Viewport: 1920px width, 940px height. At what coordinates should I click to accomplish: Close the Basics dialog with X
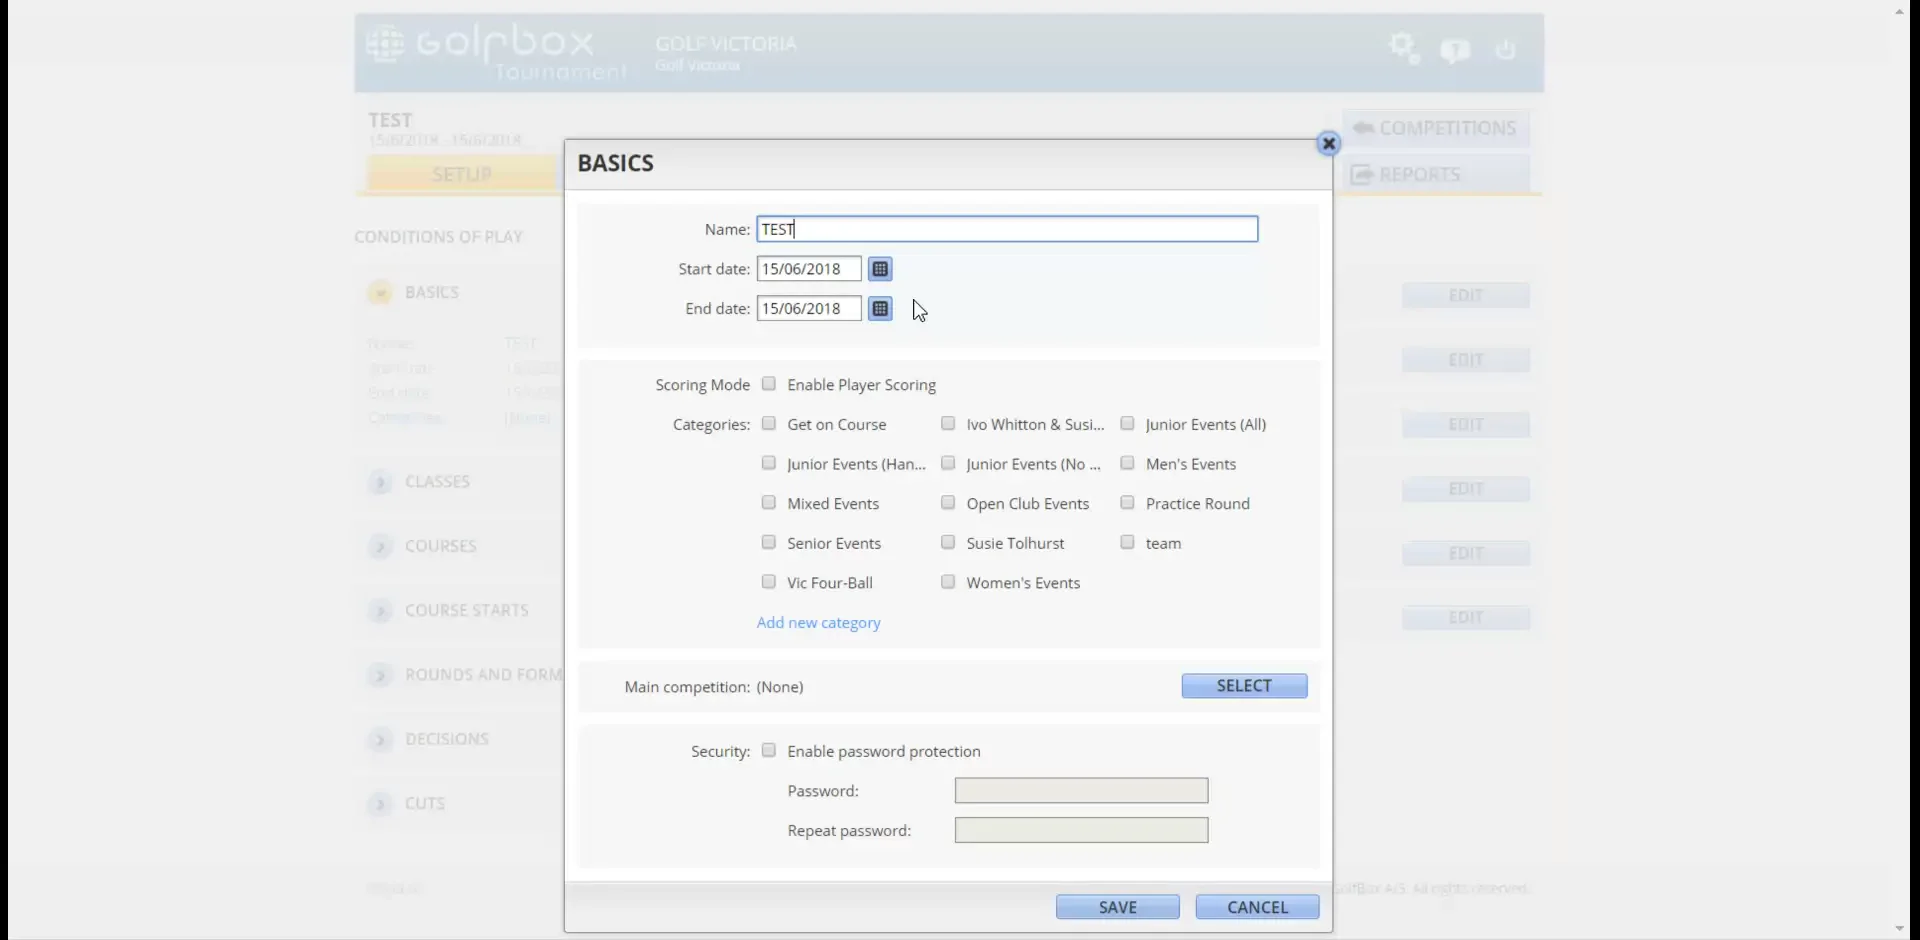coord(1328,144)
